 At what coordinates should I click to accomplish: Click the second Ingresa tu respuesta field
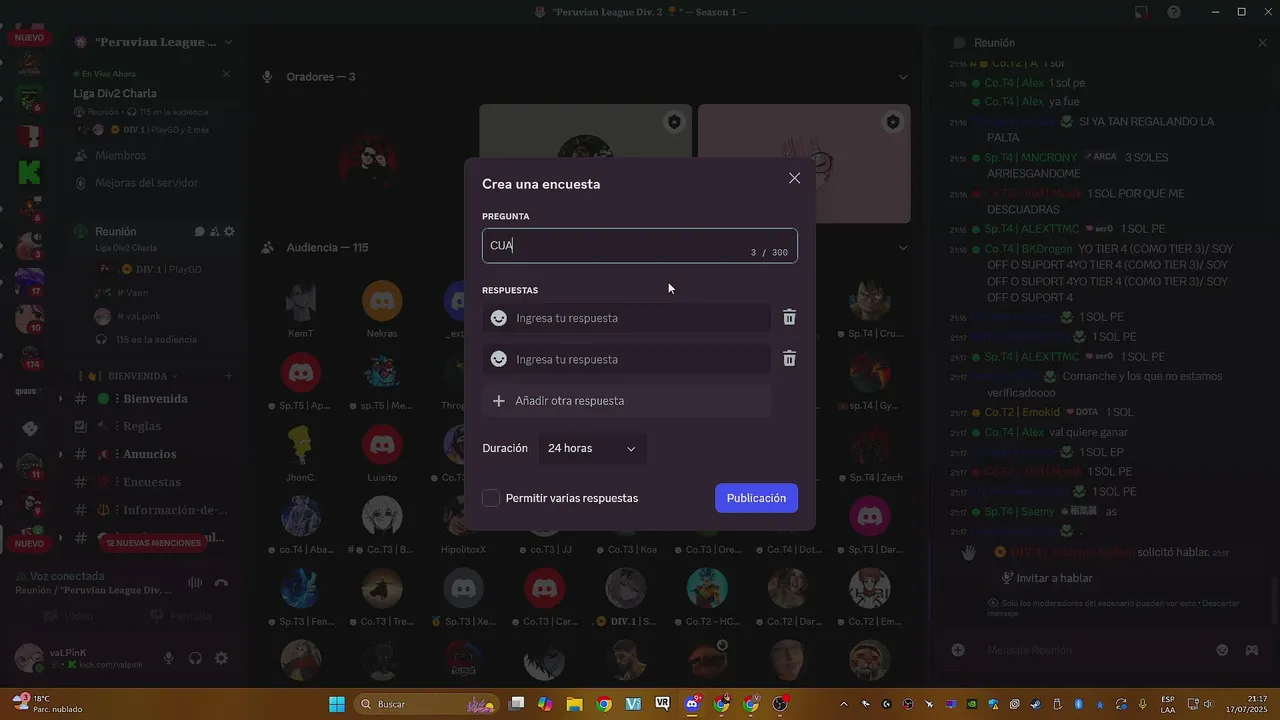click(626, 359)
